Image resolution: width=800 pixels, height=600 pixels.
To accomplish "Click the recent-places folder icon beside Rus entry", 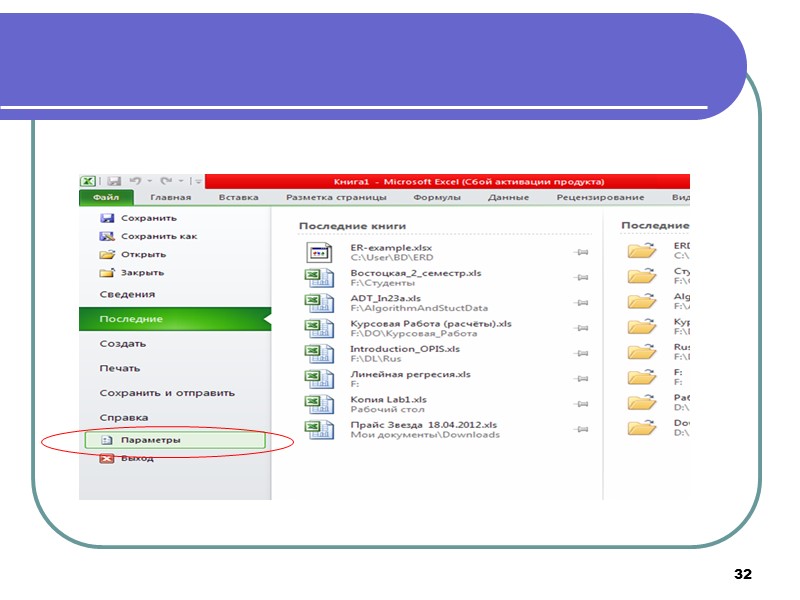I will (642, 352).
